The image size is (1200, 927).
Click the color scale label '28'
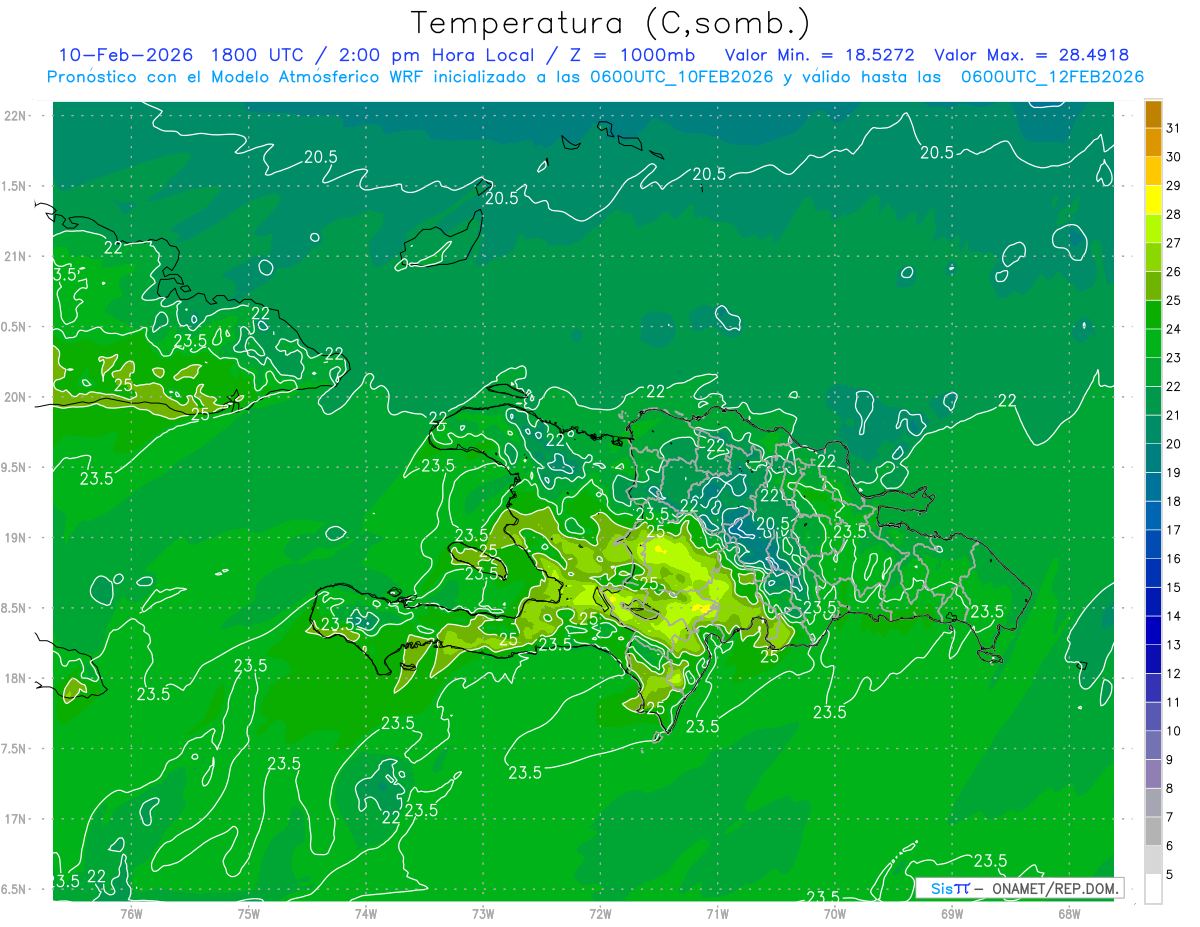[x=1174, y=214]
